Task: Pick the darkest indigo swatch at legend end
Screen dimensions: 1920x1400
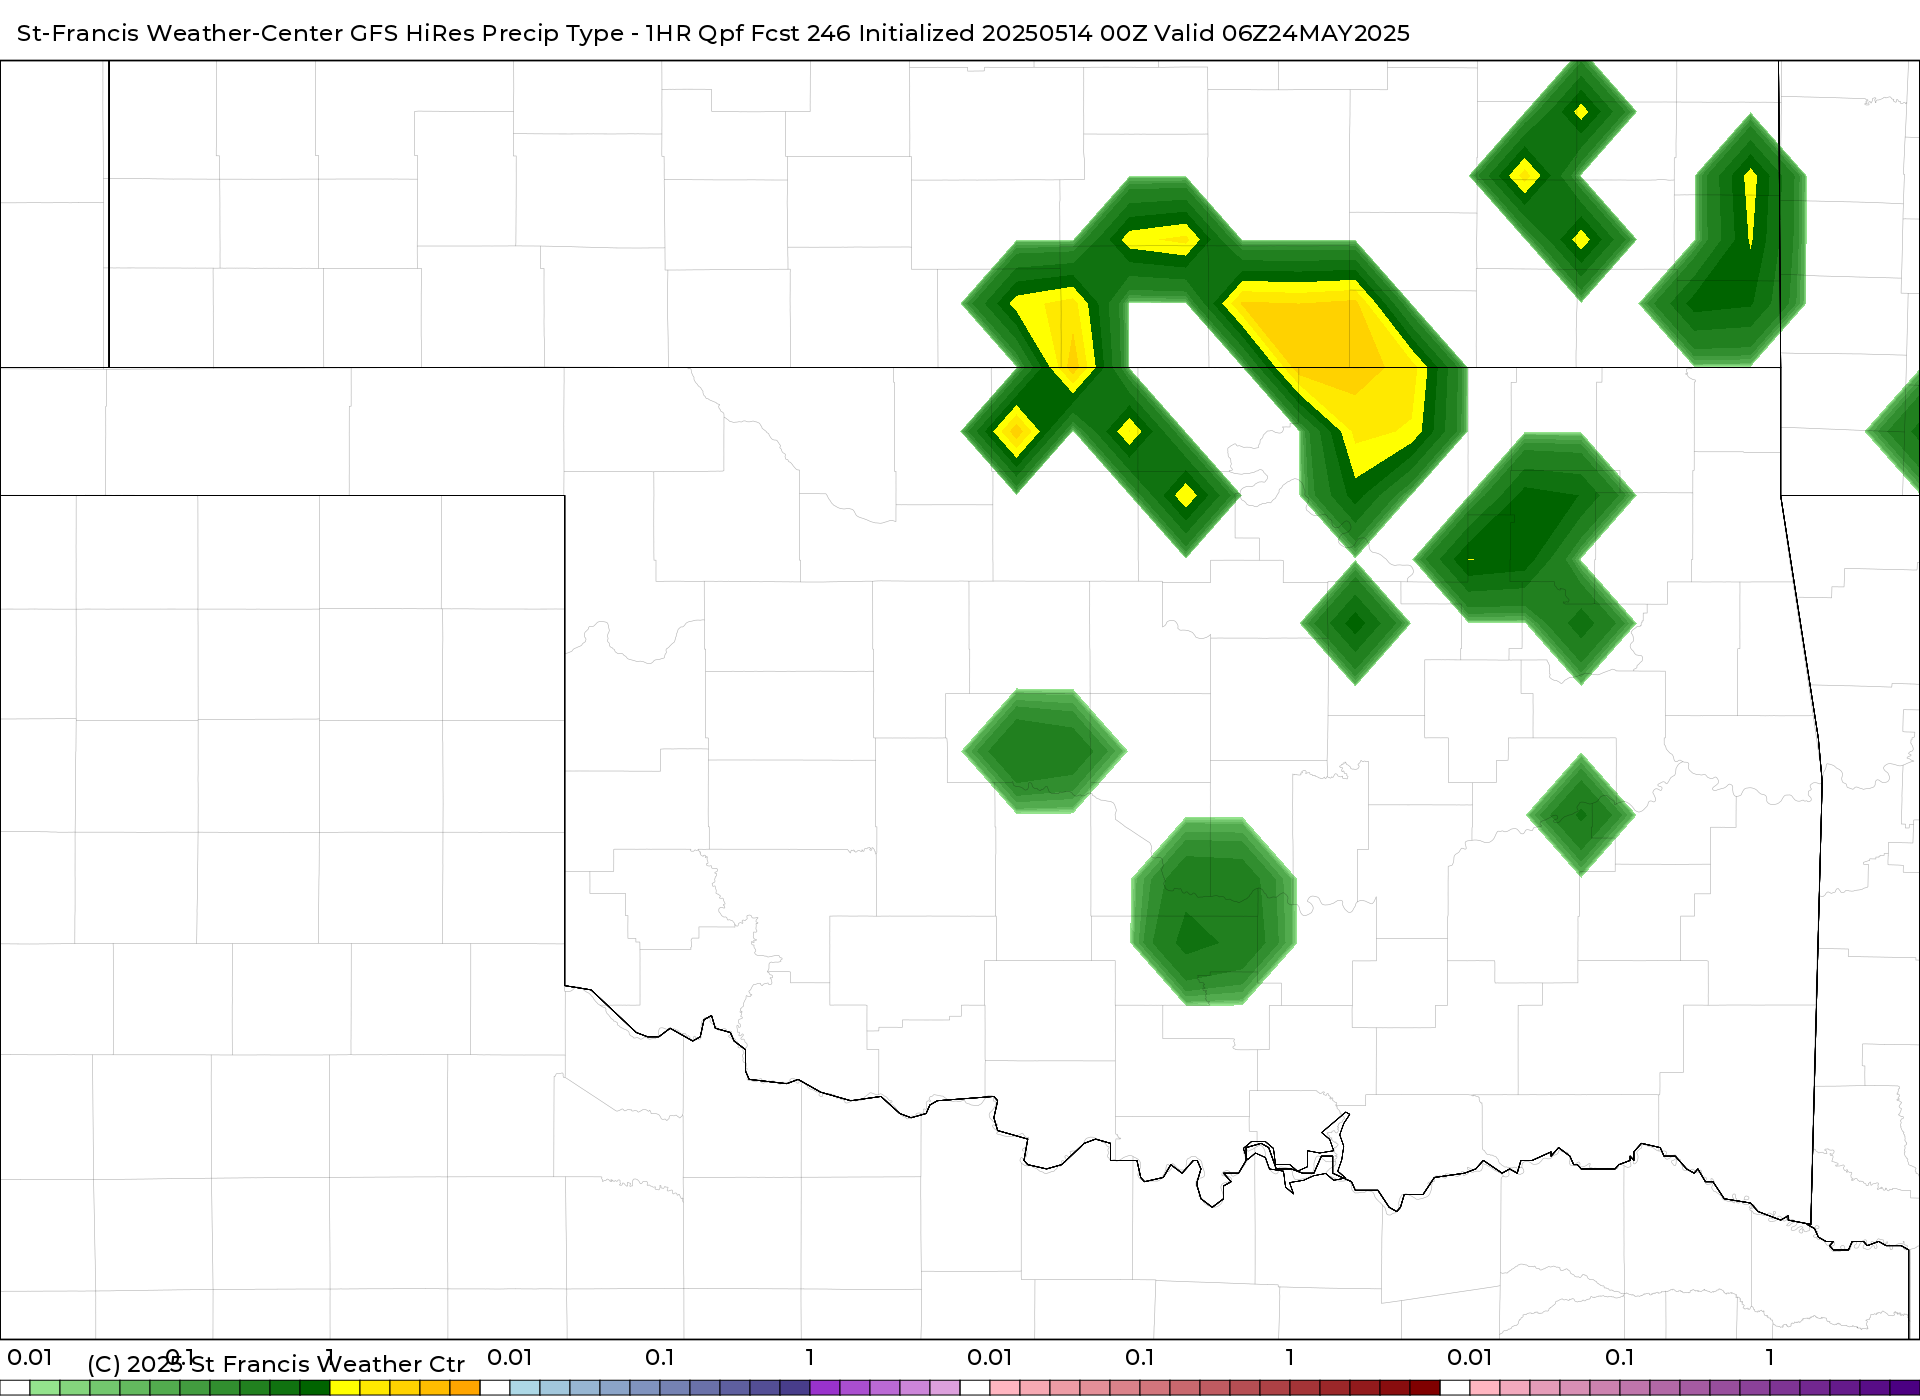Action: [x=1905, y=1388]
